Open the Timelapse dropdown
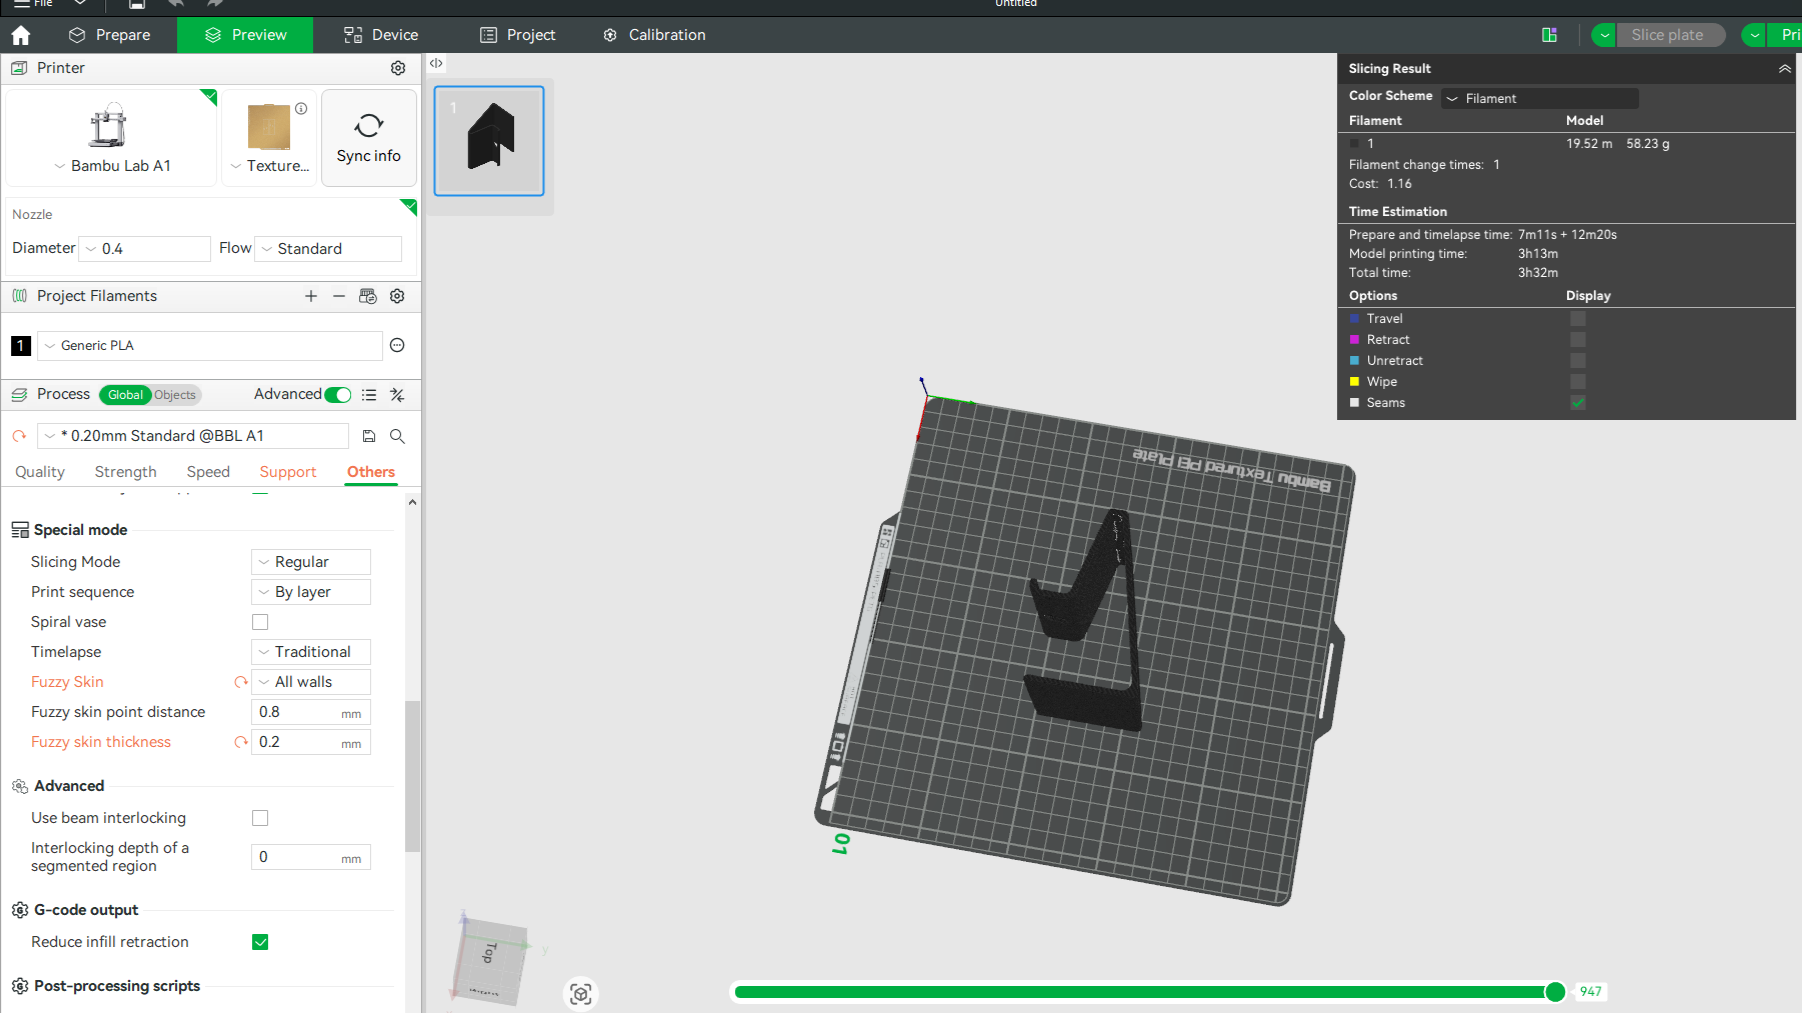The image size is (1802, 1013). point(311,652)
